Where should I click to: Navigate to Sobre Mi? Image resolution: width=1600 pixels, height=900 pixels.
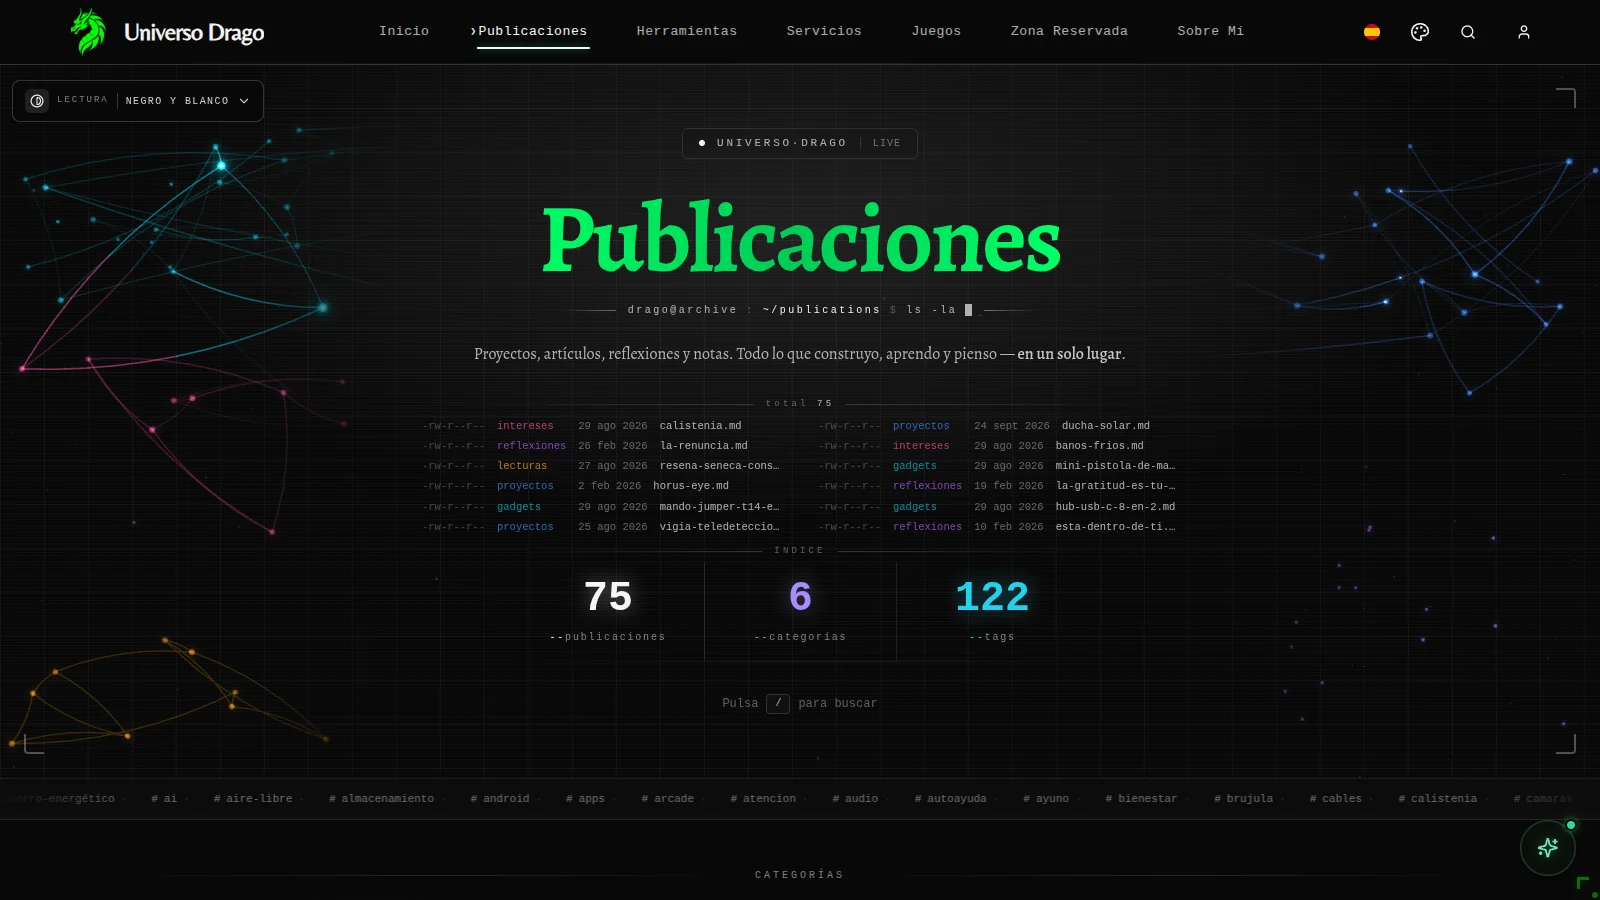click(x=1211, y=31)
